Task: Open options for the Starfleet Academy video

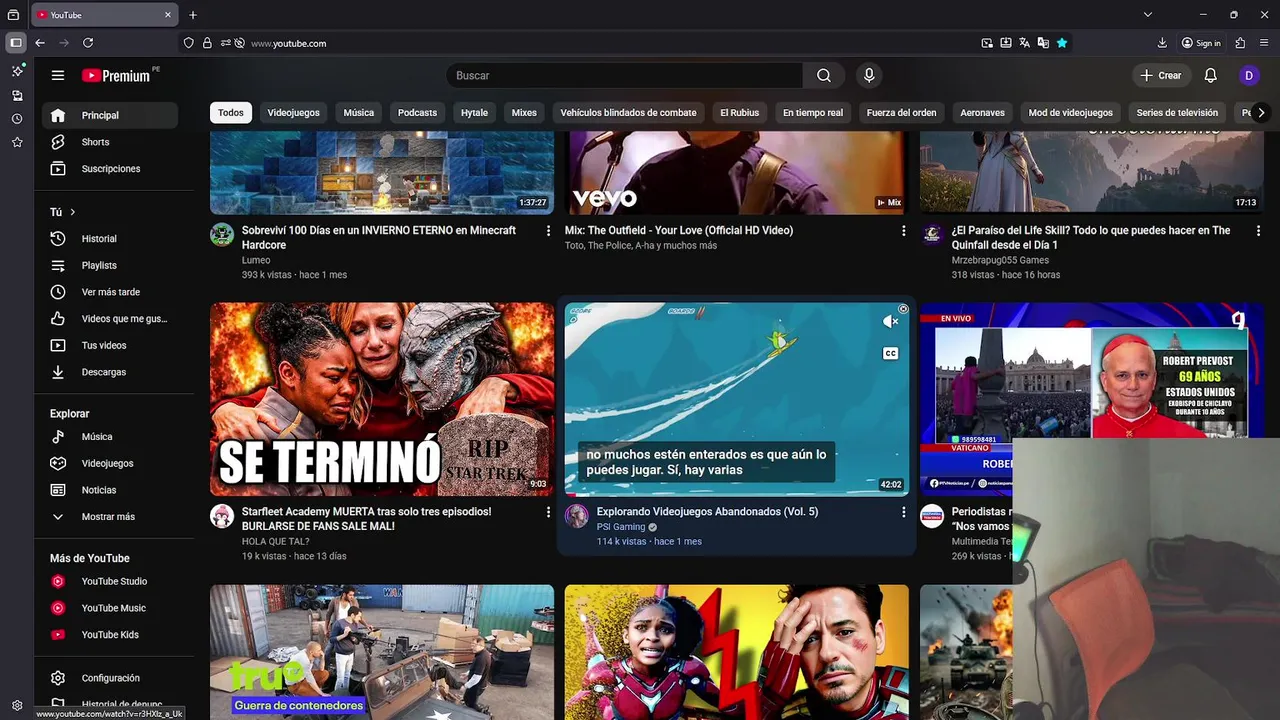Action: coord(548,512)
